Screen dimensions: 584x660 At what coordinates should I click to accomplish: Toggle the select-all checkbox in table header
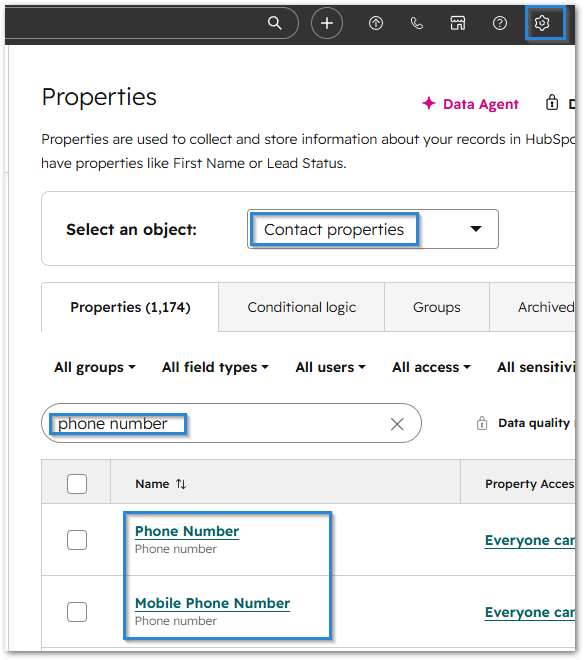point(77,484)
